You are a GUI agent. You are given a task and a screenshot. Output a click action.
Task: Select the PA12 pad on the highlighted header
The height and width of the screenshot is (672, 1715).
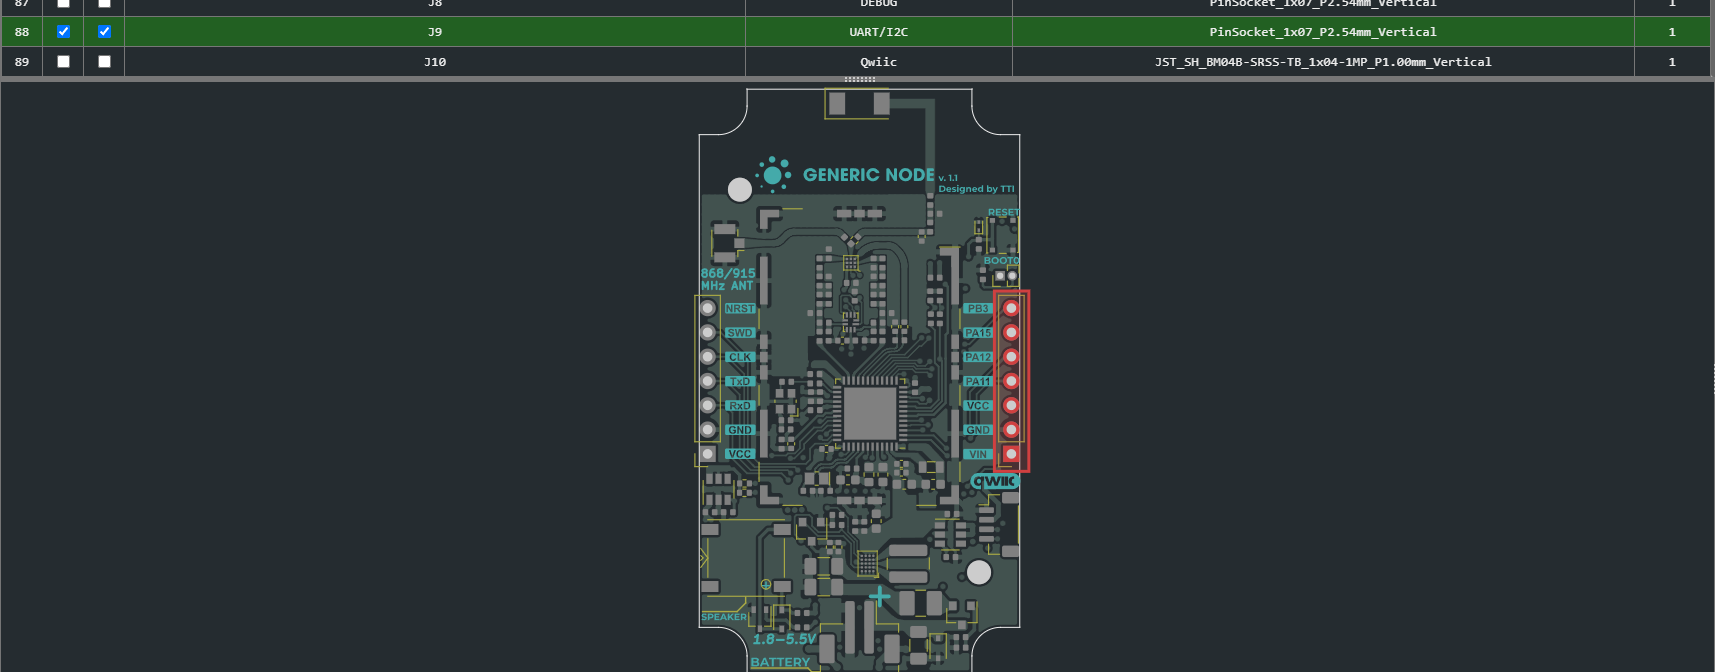tap(1011, 357)
